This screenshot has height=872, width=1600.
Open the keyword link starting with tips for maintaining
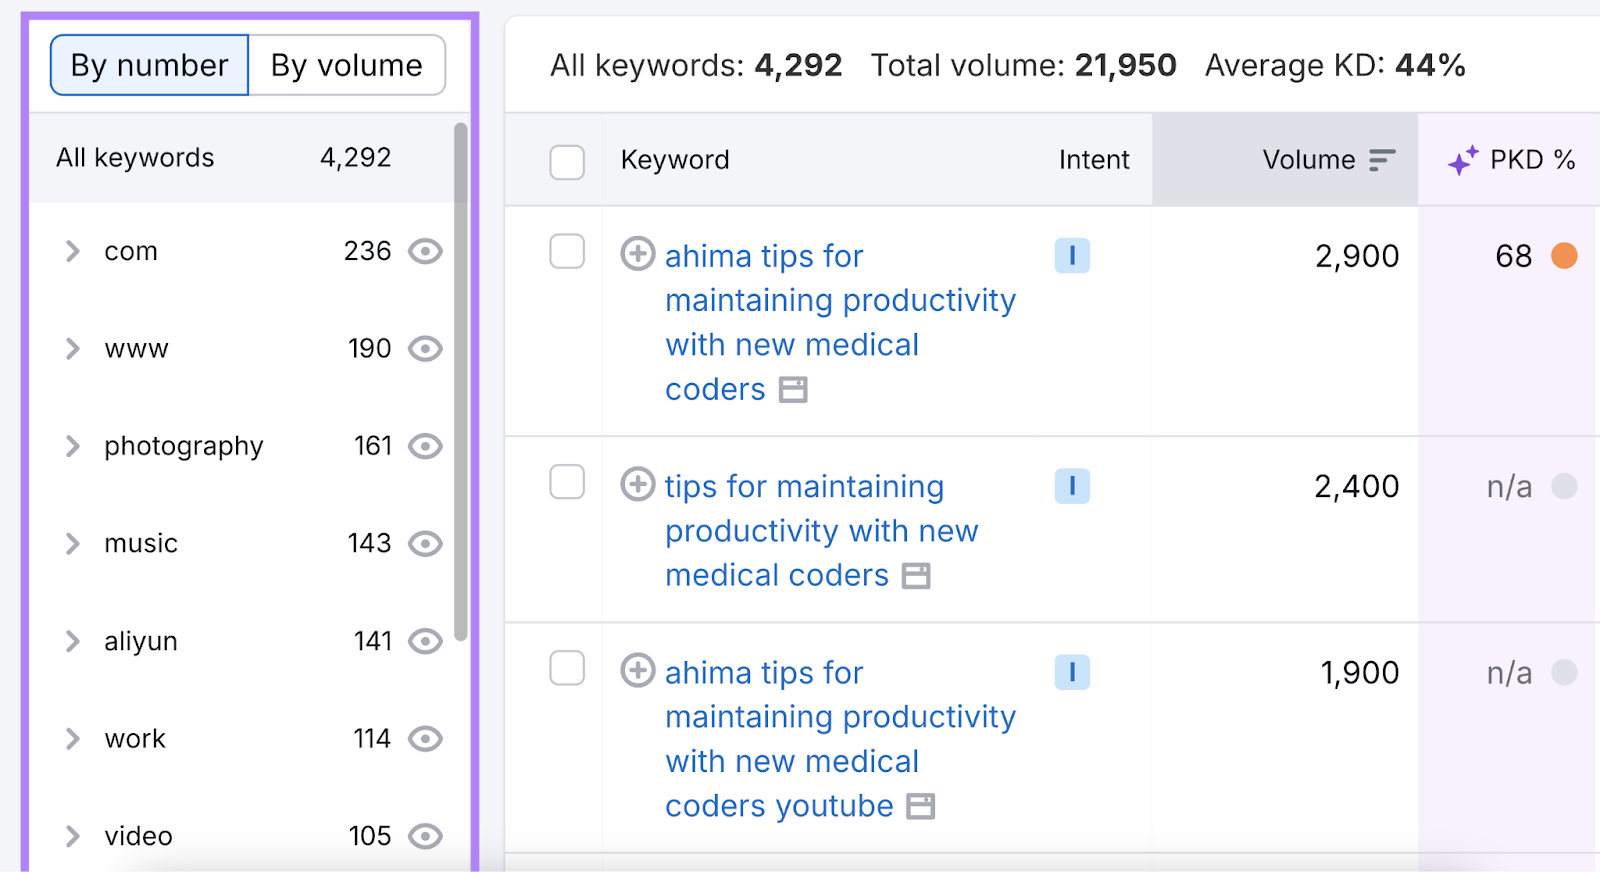click(x=804, y=486)
